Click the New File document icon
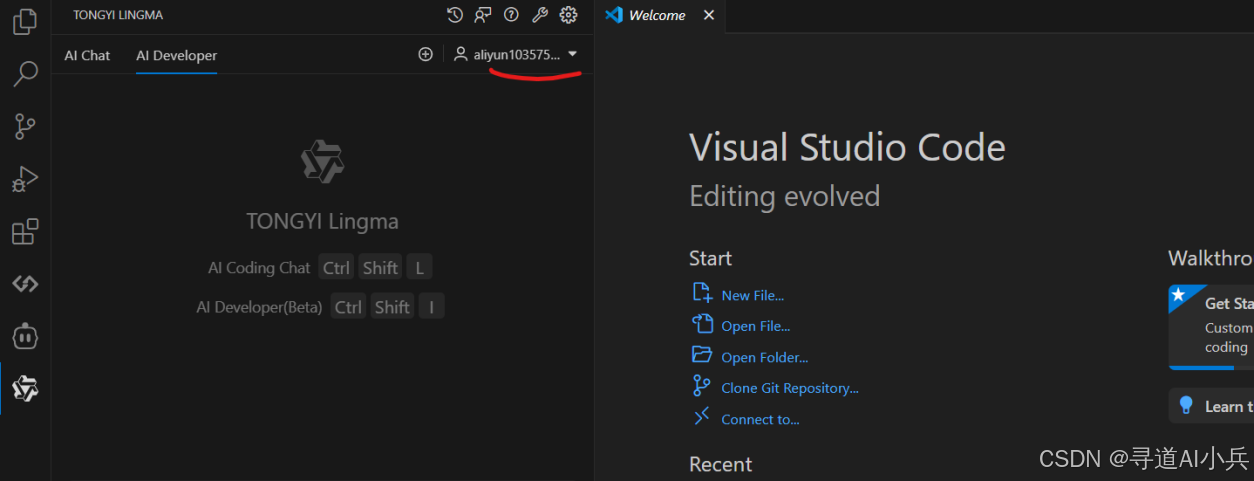 pos(702,293)
